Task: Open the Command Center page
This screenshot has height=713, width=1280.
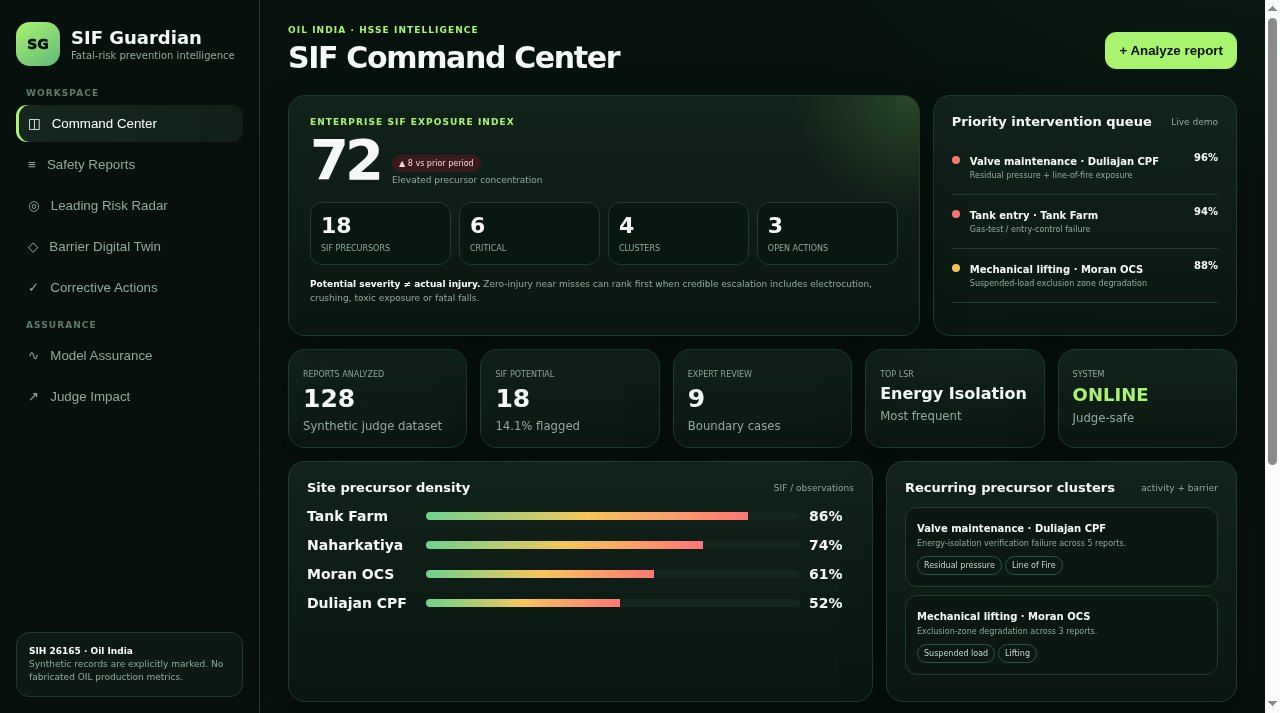Action: point(129,124)
